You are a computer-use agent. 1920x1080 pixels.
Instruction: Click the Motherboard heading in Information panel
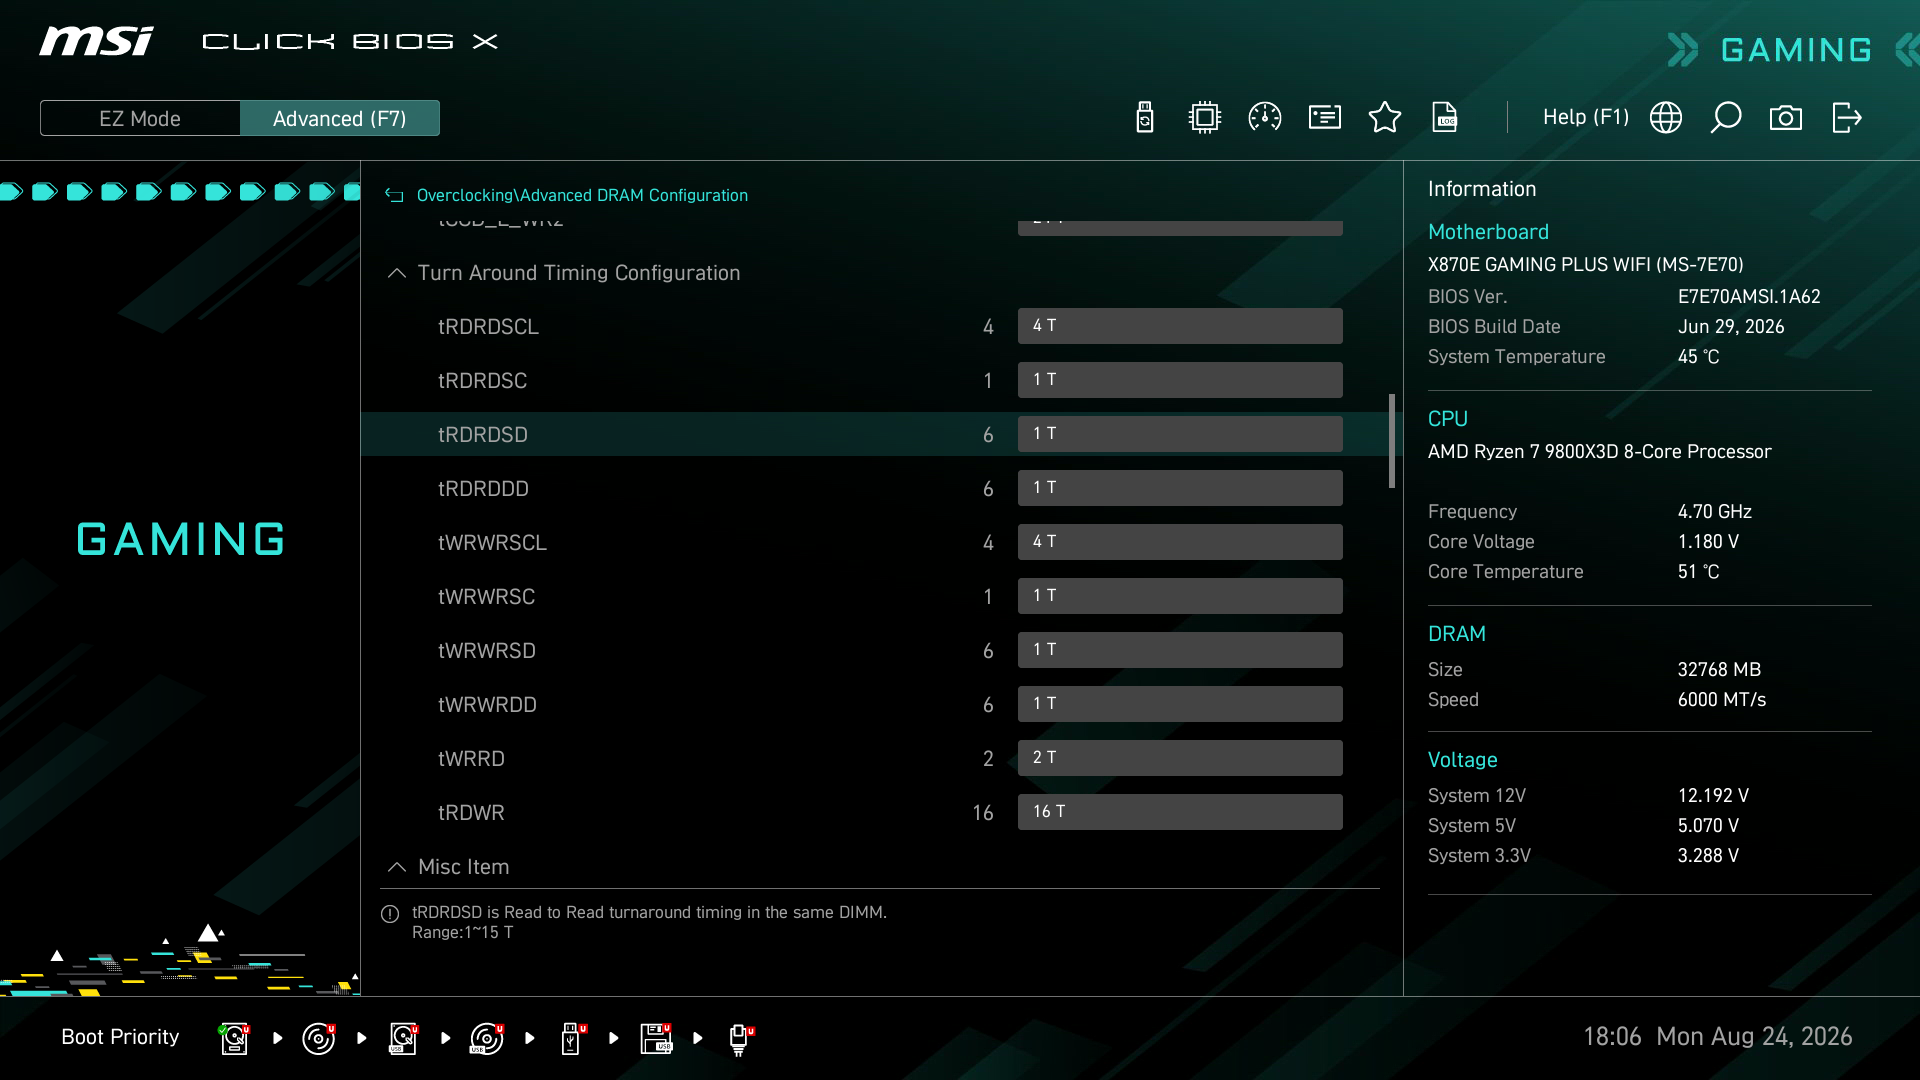coord(1488,232)
